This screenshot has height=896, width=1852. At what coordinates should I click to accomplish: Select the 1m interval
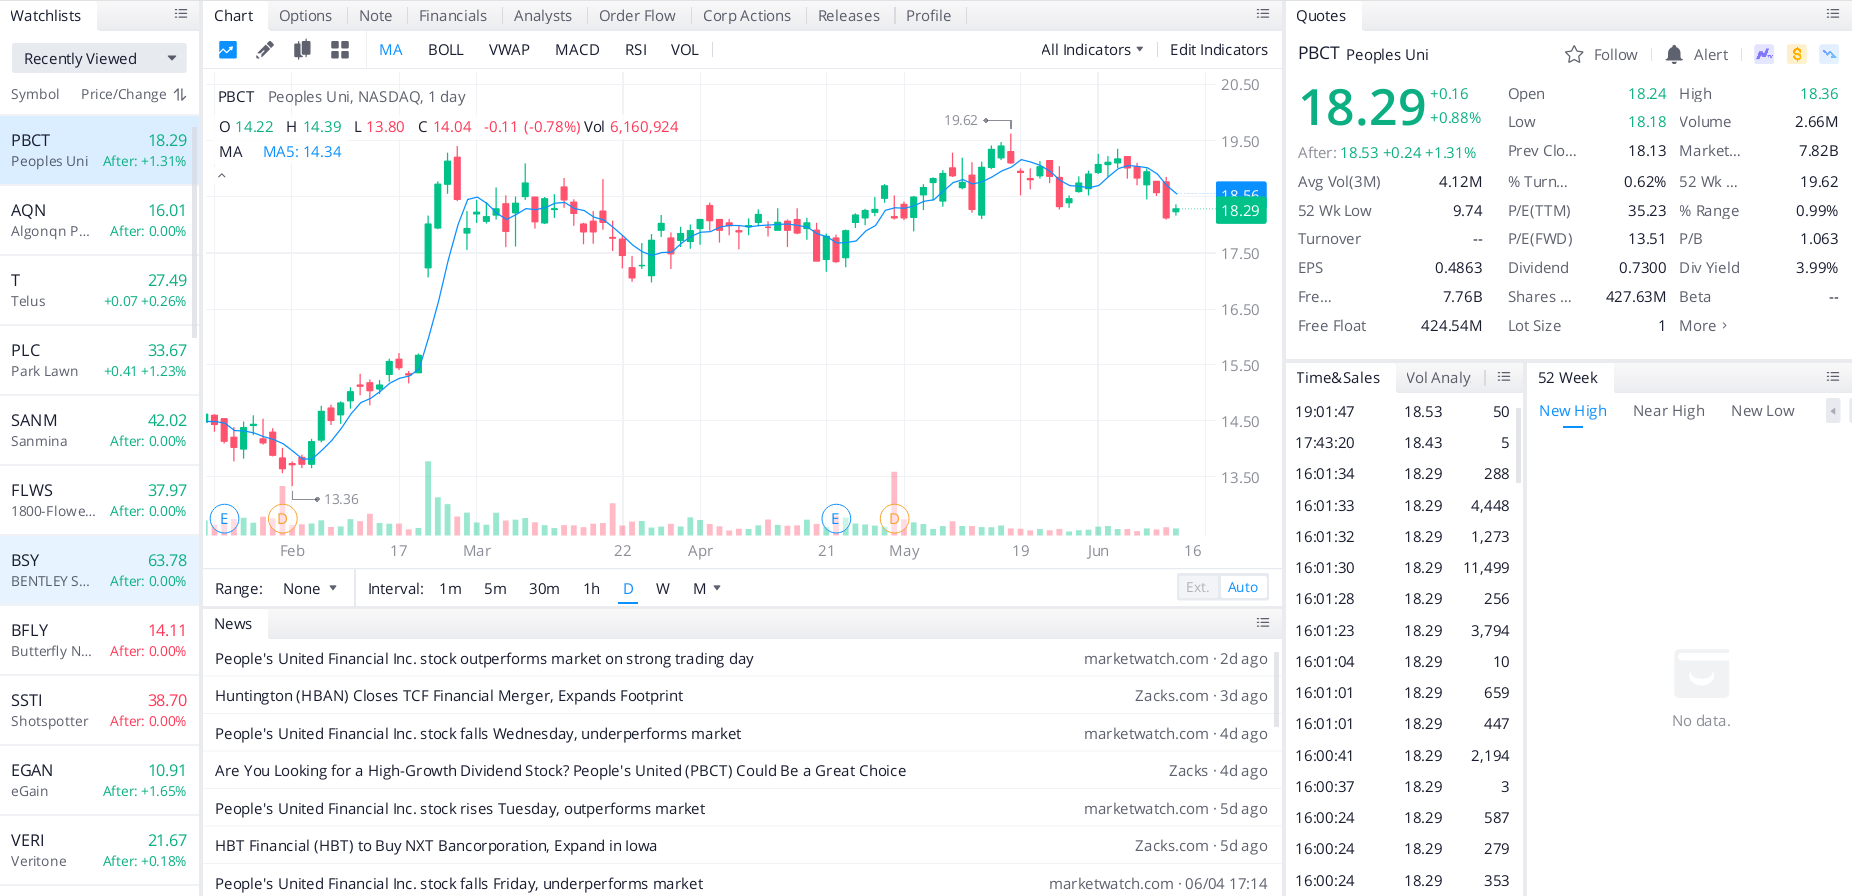pos(450,589)
